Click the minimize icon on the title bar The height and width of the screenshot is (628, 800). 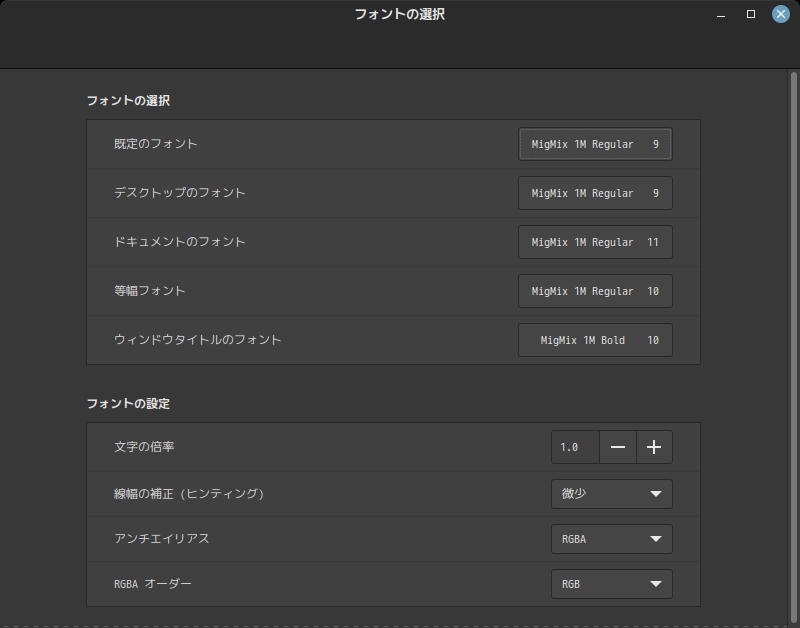[x=721, y=14]
